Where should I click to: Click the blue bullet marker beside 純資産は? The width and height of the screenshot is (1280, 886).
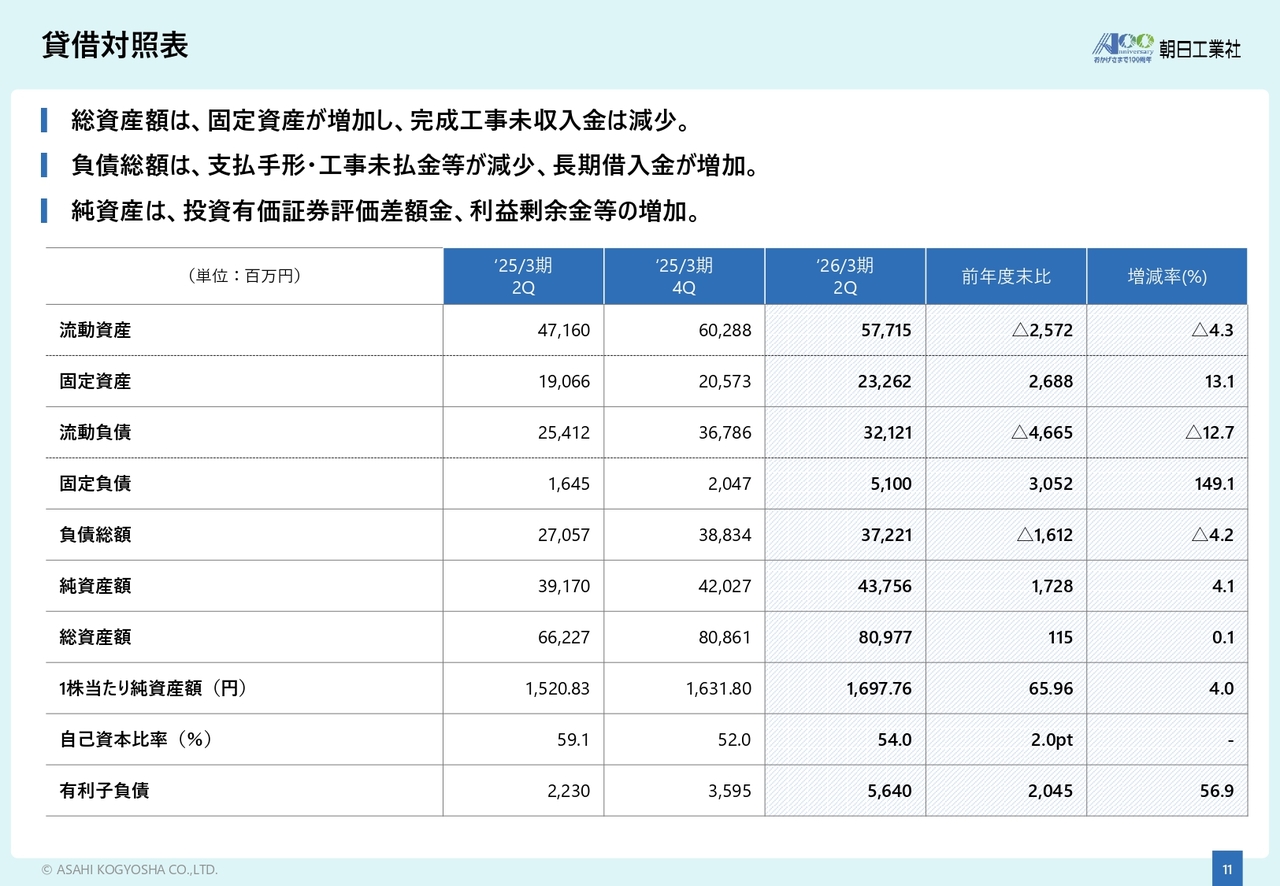click(x=44, y=211)
